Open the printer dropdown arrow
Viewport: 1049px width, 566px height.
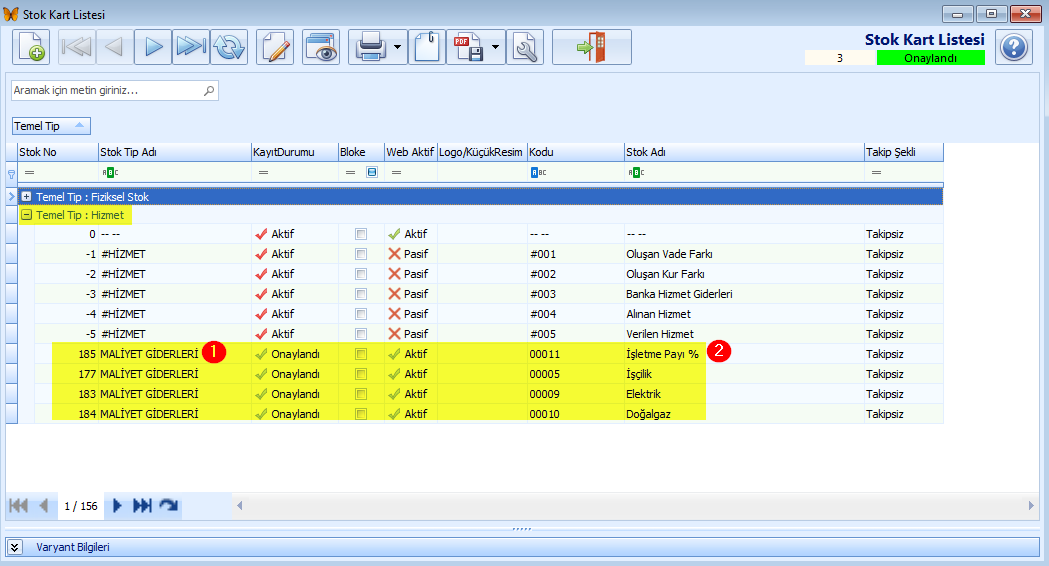coord(397,47)
